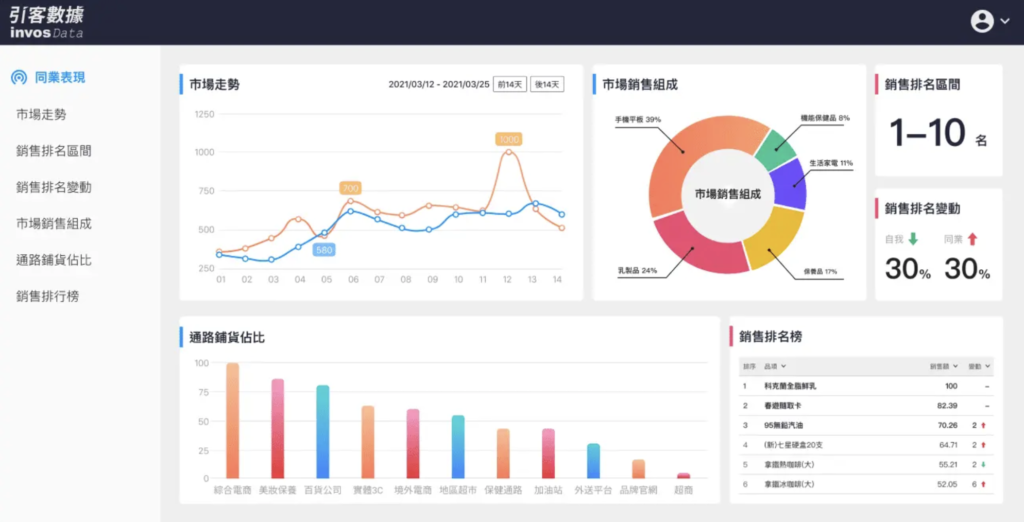Click the 同業表現 broadcast icon in sidebar
Viewport: 1024px width, 522px height.
(x=19, y=77)
